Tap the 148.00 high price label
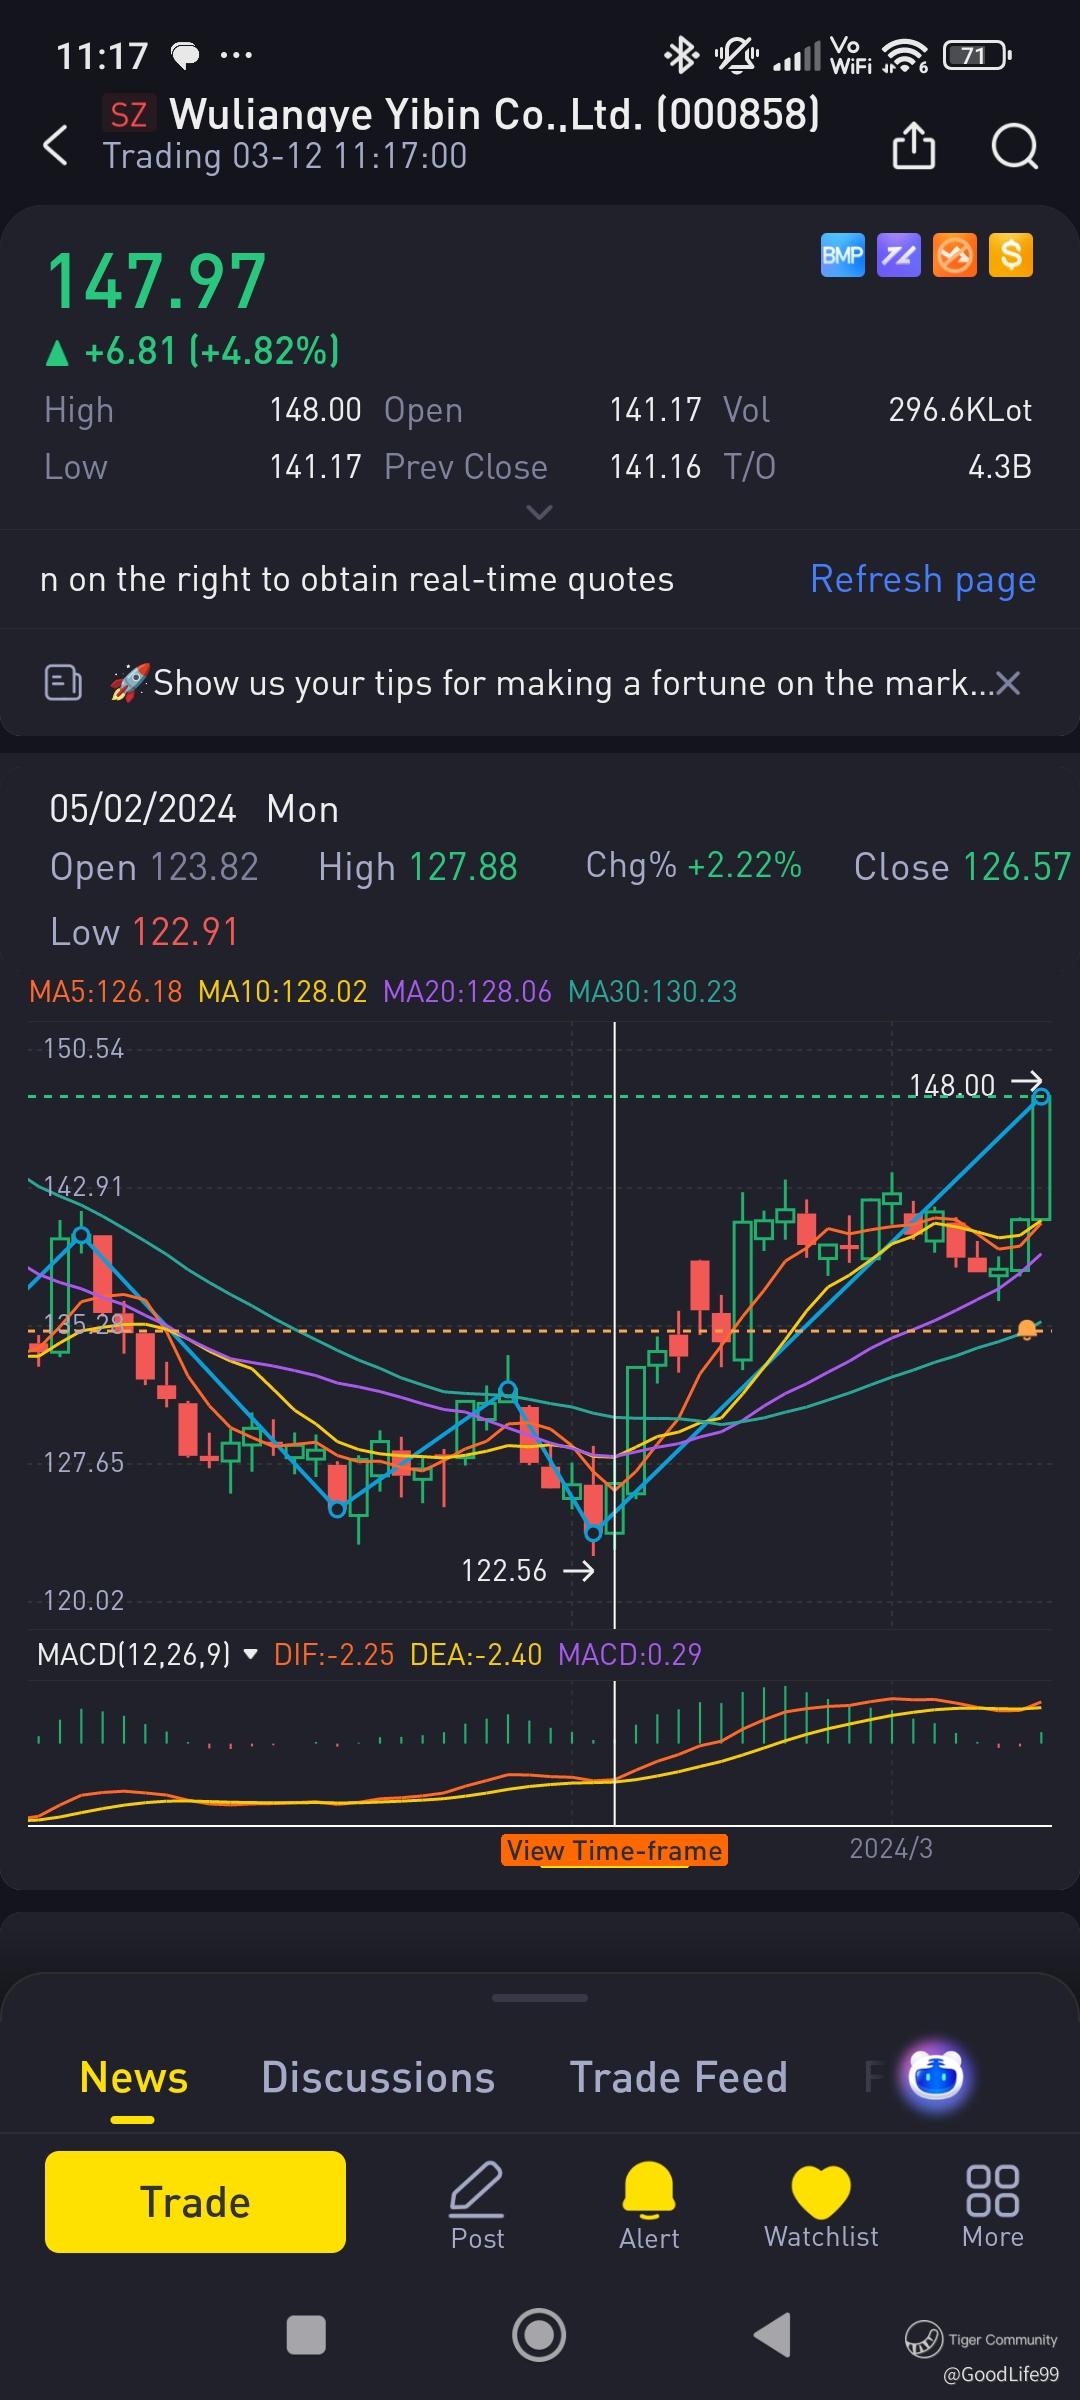The image size is (1080, 2400). [952, 1084]
